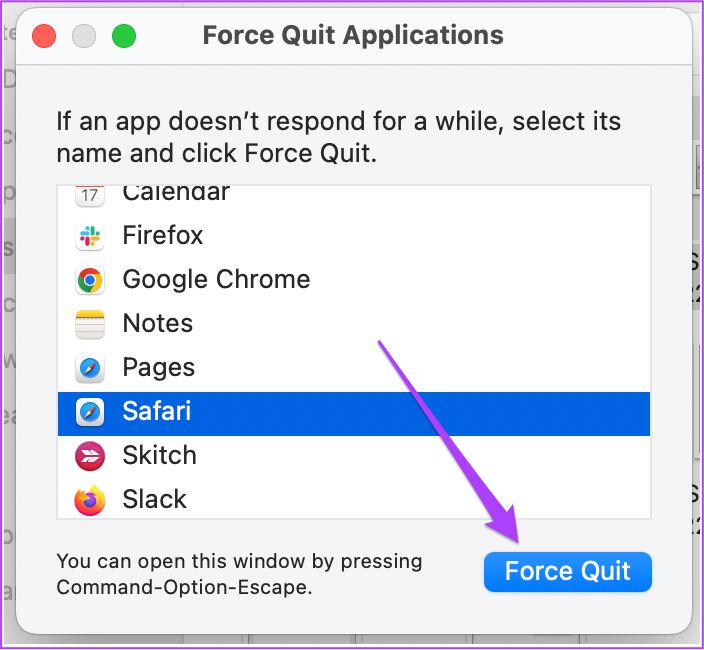Choose the Google Chrome label in the list
Viewport: 704px width, 650px height.
(216, 280)
